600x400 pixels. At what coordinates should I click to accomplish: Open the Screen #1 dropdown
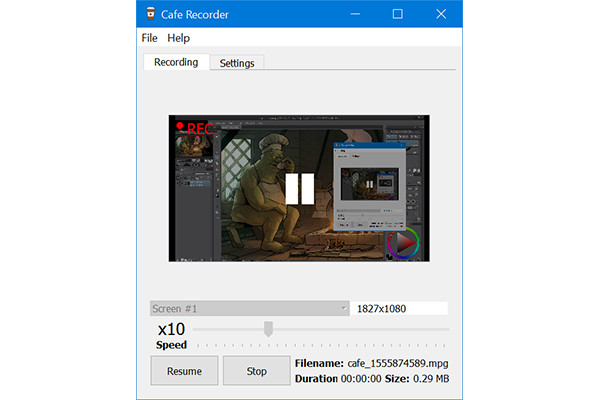click(249, 309)
